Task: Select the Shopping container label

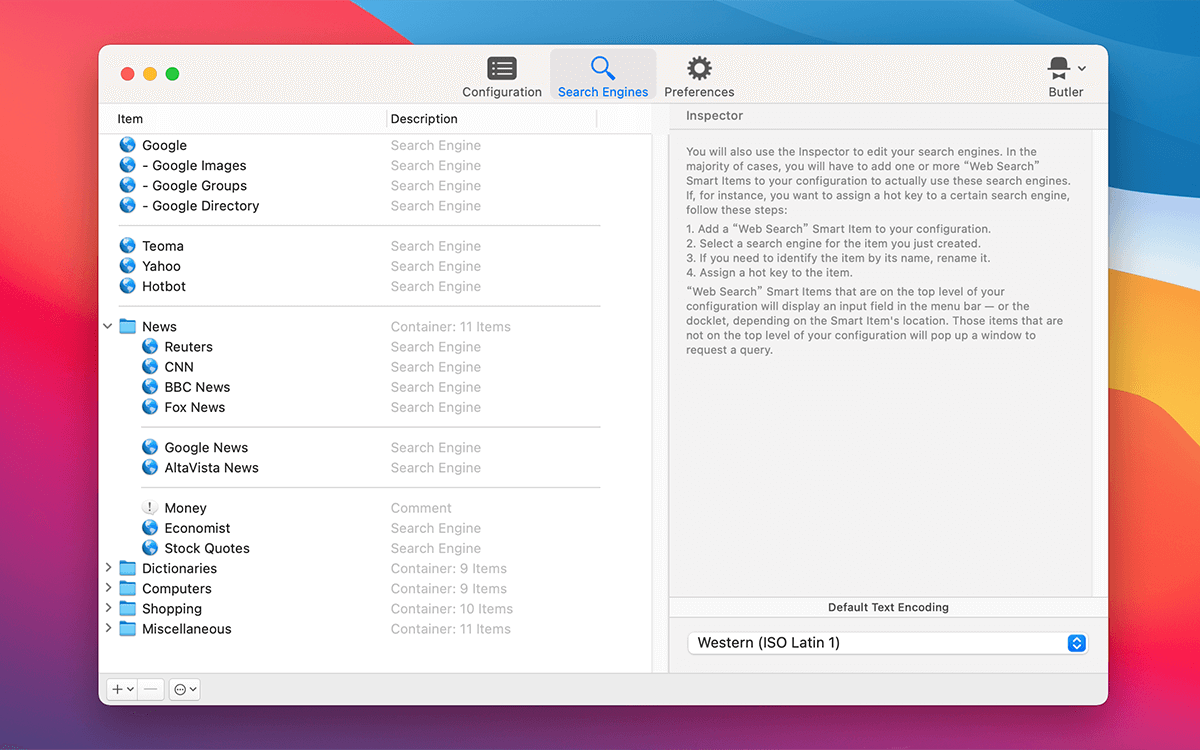Action: tap(172, 609)
